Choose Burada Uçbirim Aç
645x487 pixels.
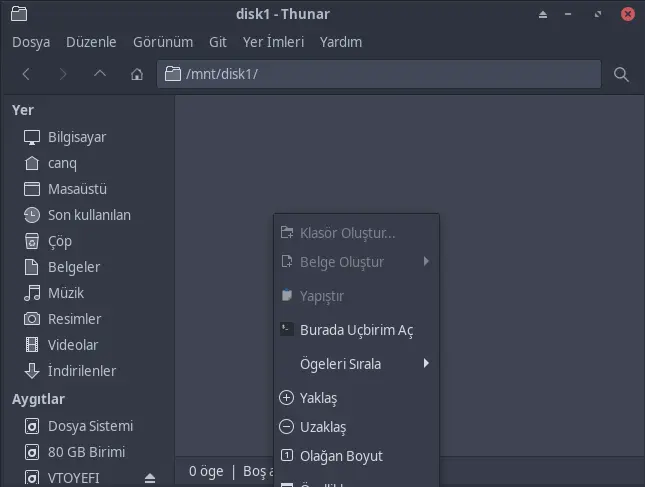[357, 330]
